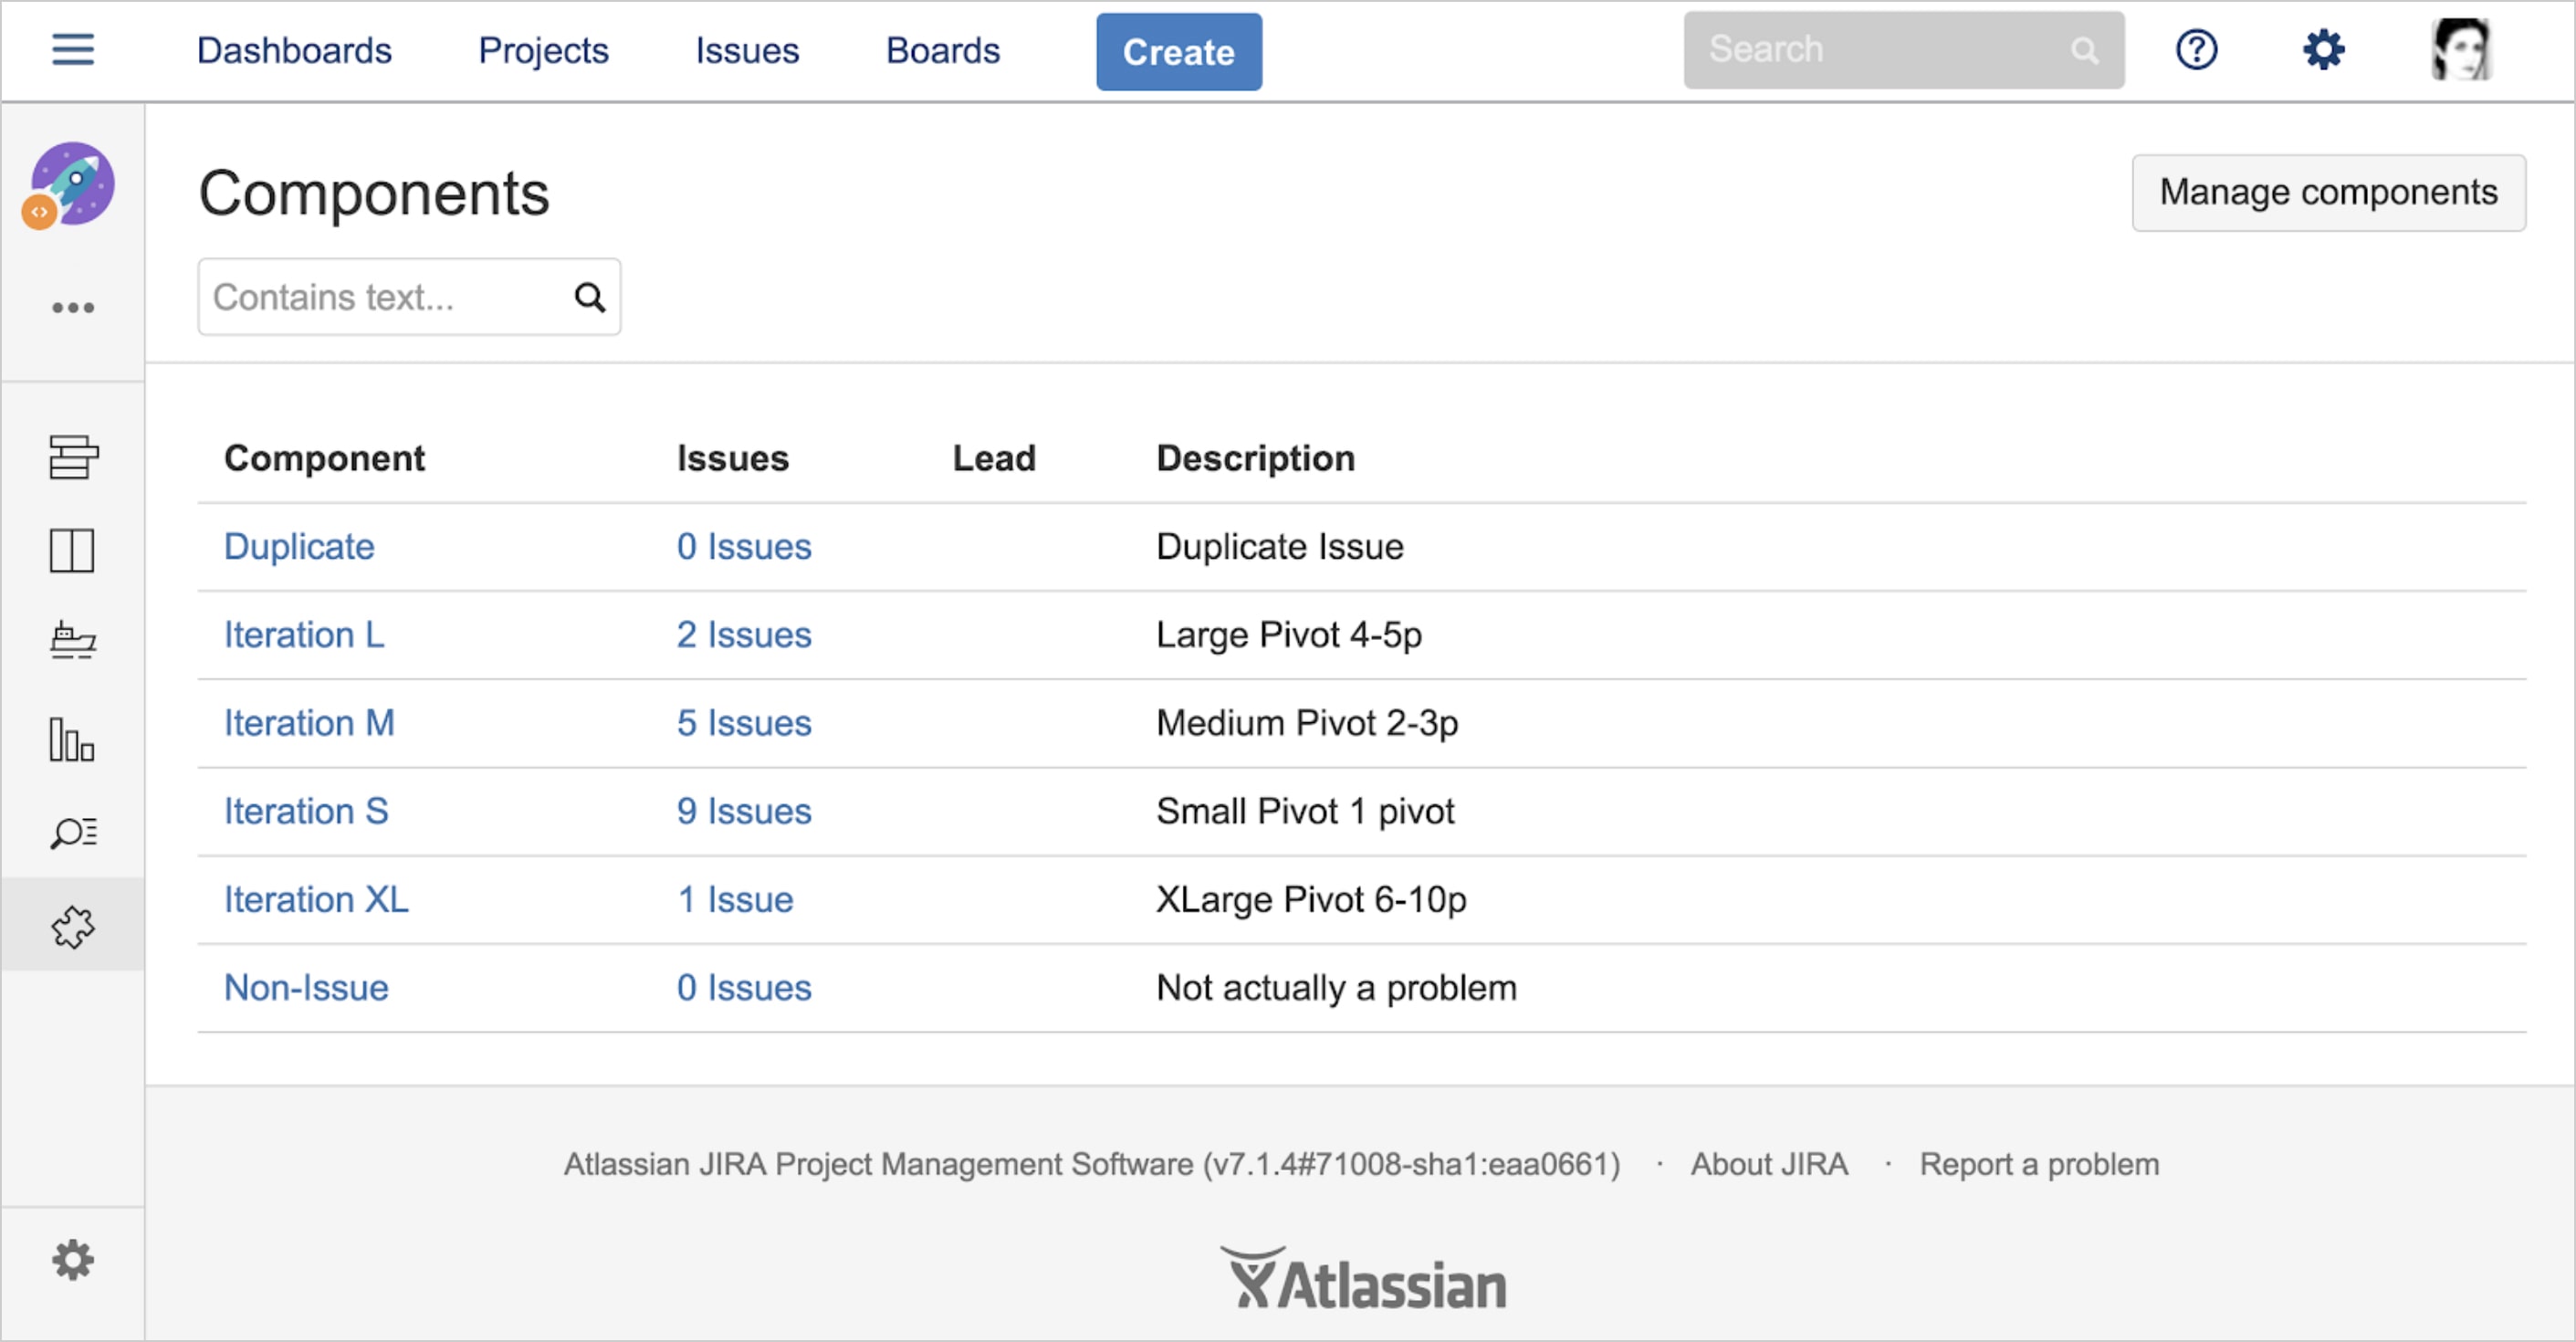Open the Dashboards menu
This screenshot has width=2576, height=1342.
point(294,50)
